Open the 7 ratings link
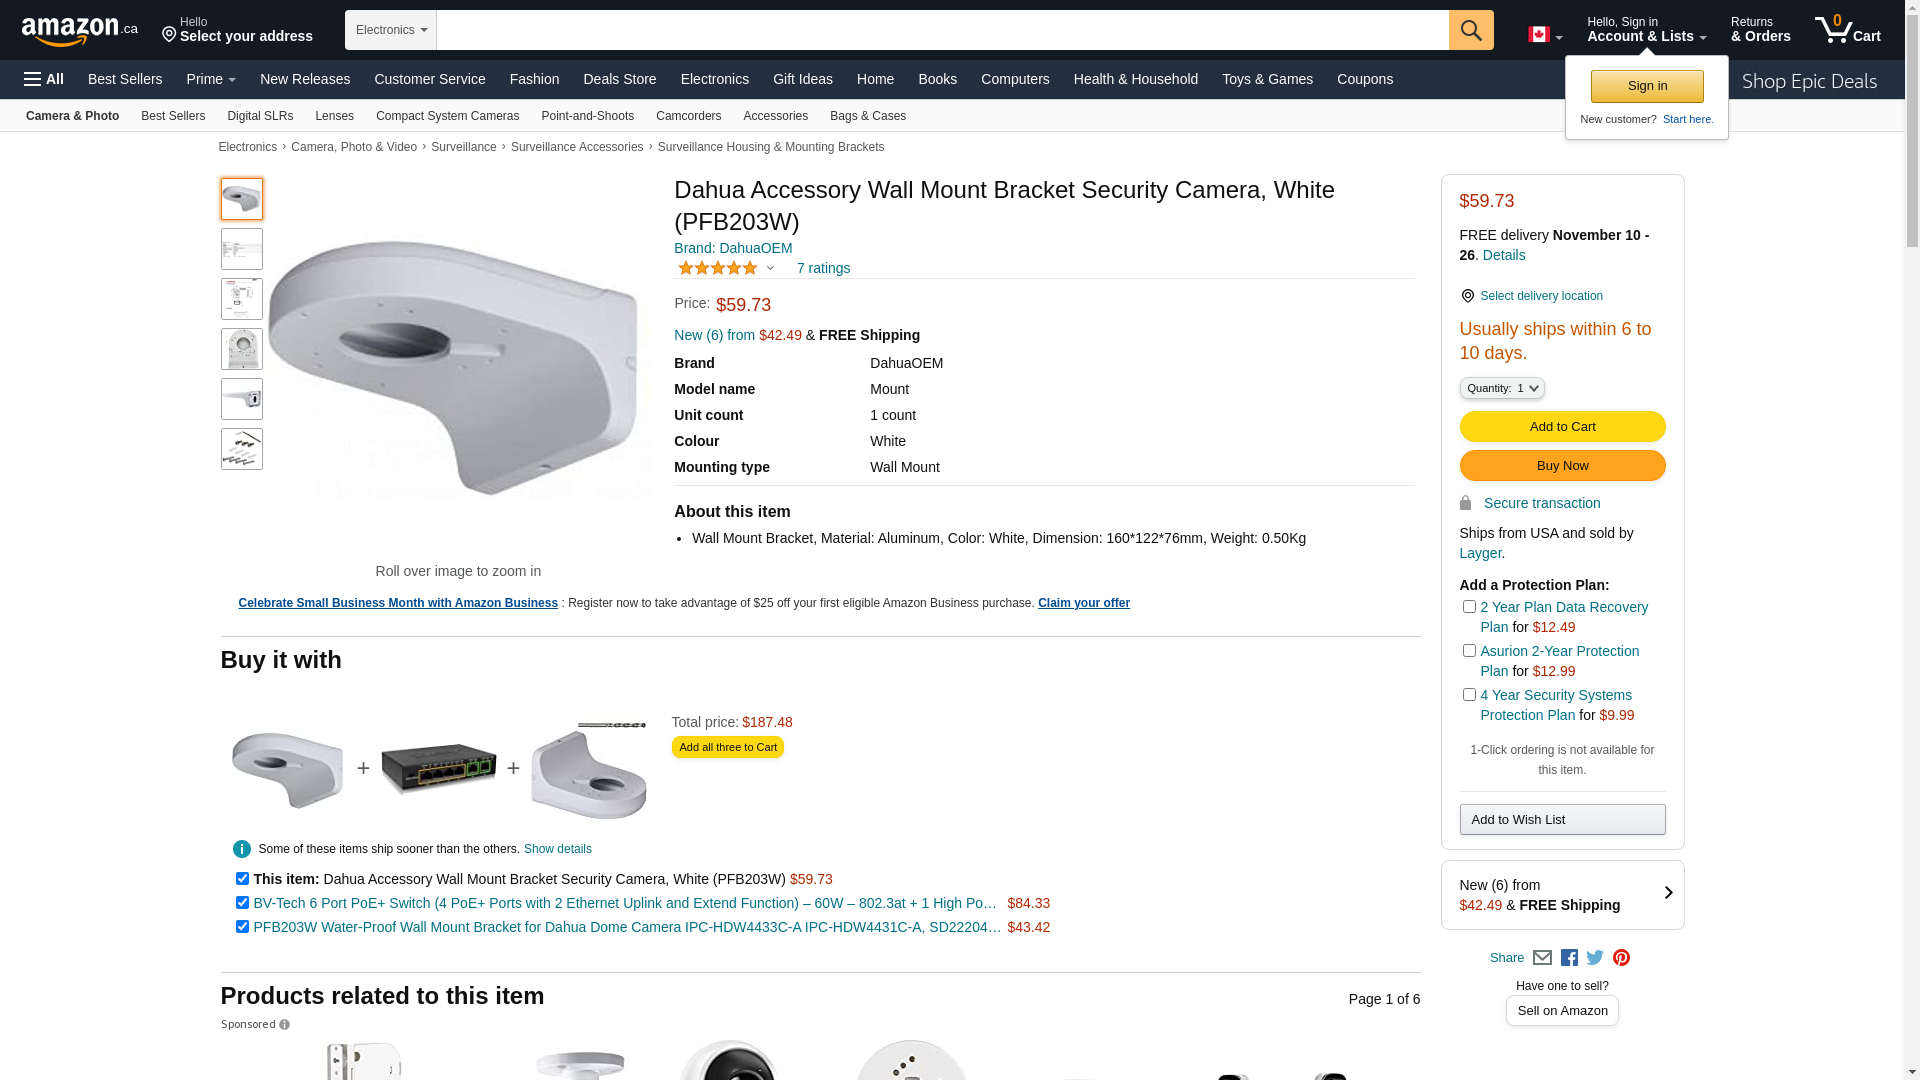The width and height of the screenshot is (1920, 1080). point(823,268)
